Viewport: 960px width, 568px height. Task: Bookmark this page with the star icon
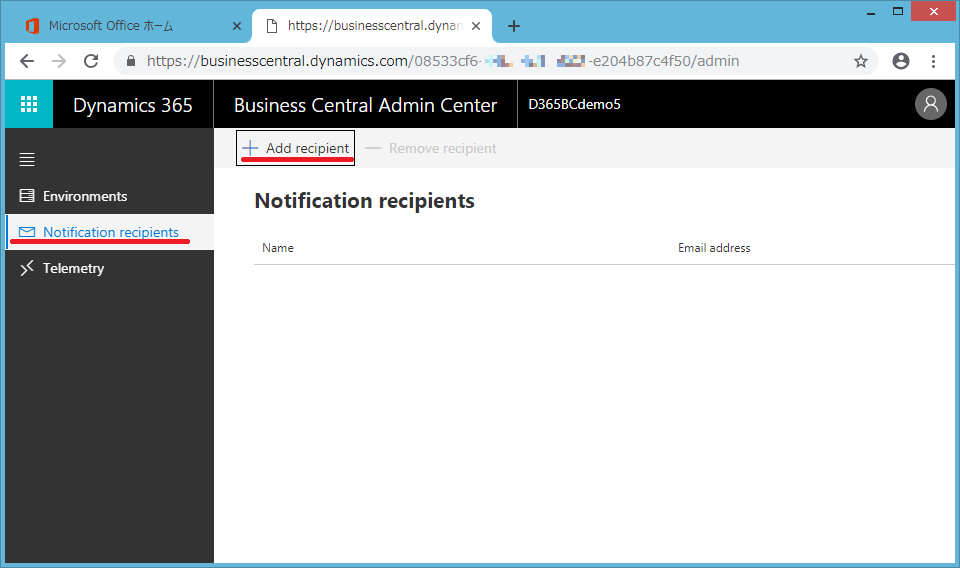tap(861, 61)
